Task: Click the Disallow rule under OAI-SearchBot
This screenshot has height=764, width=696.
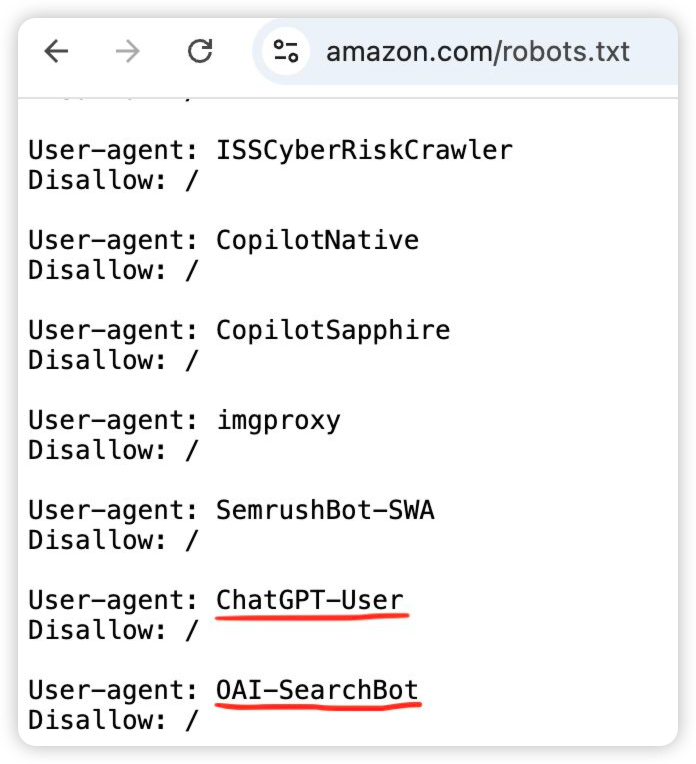Action: (113, 721)
